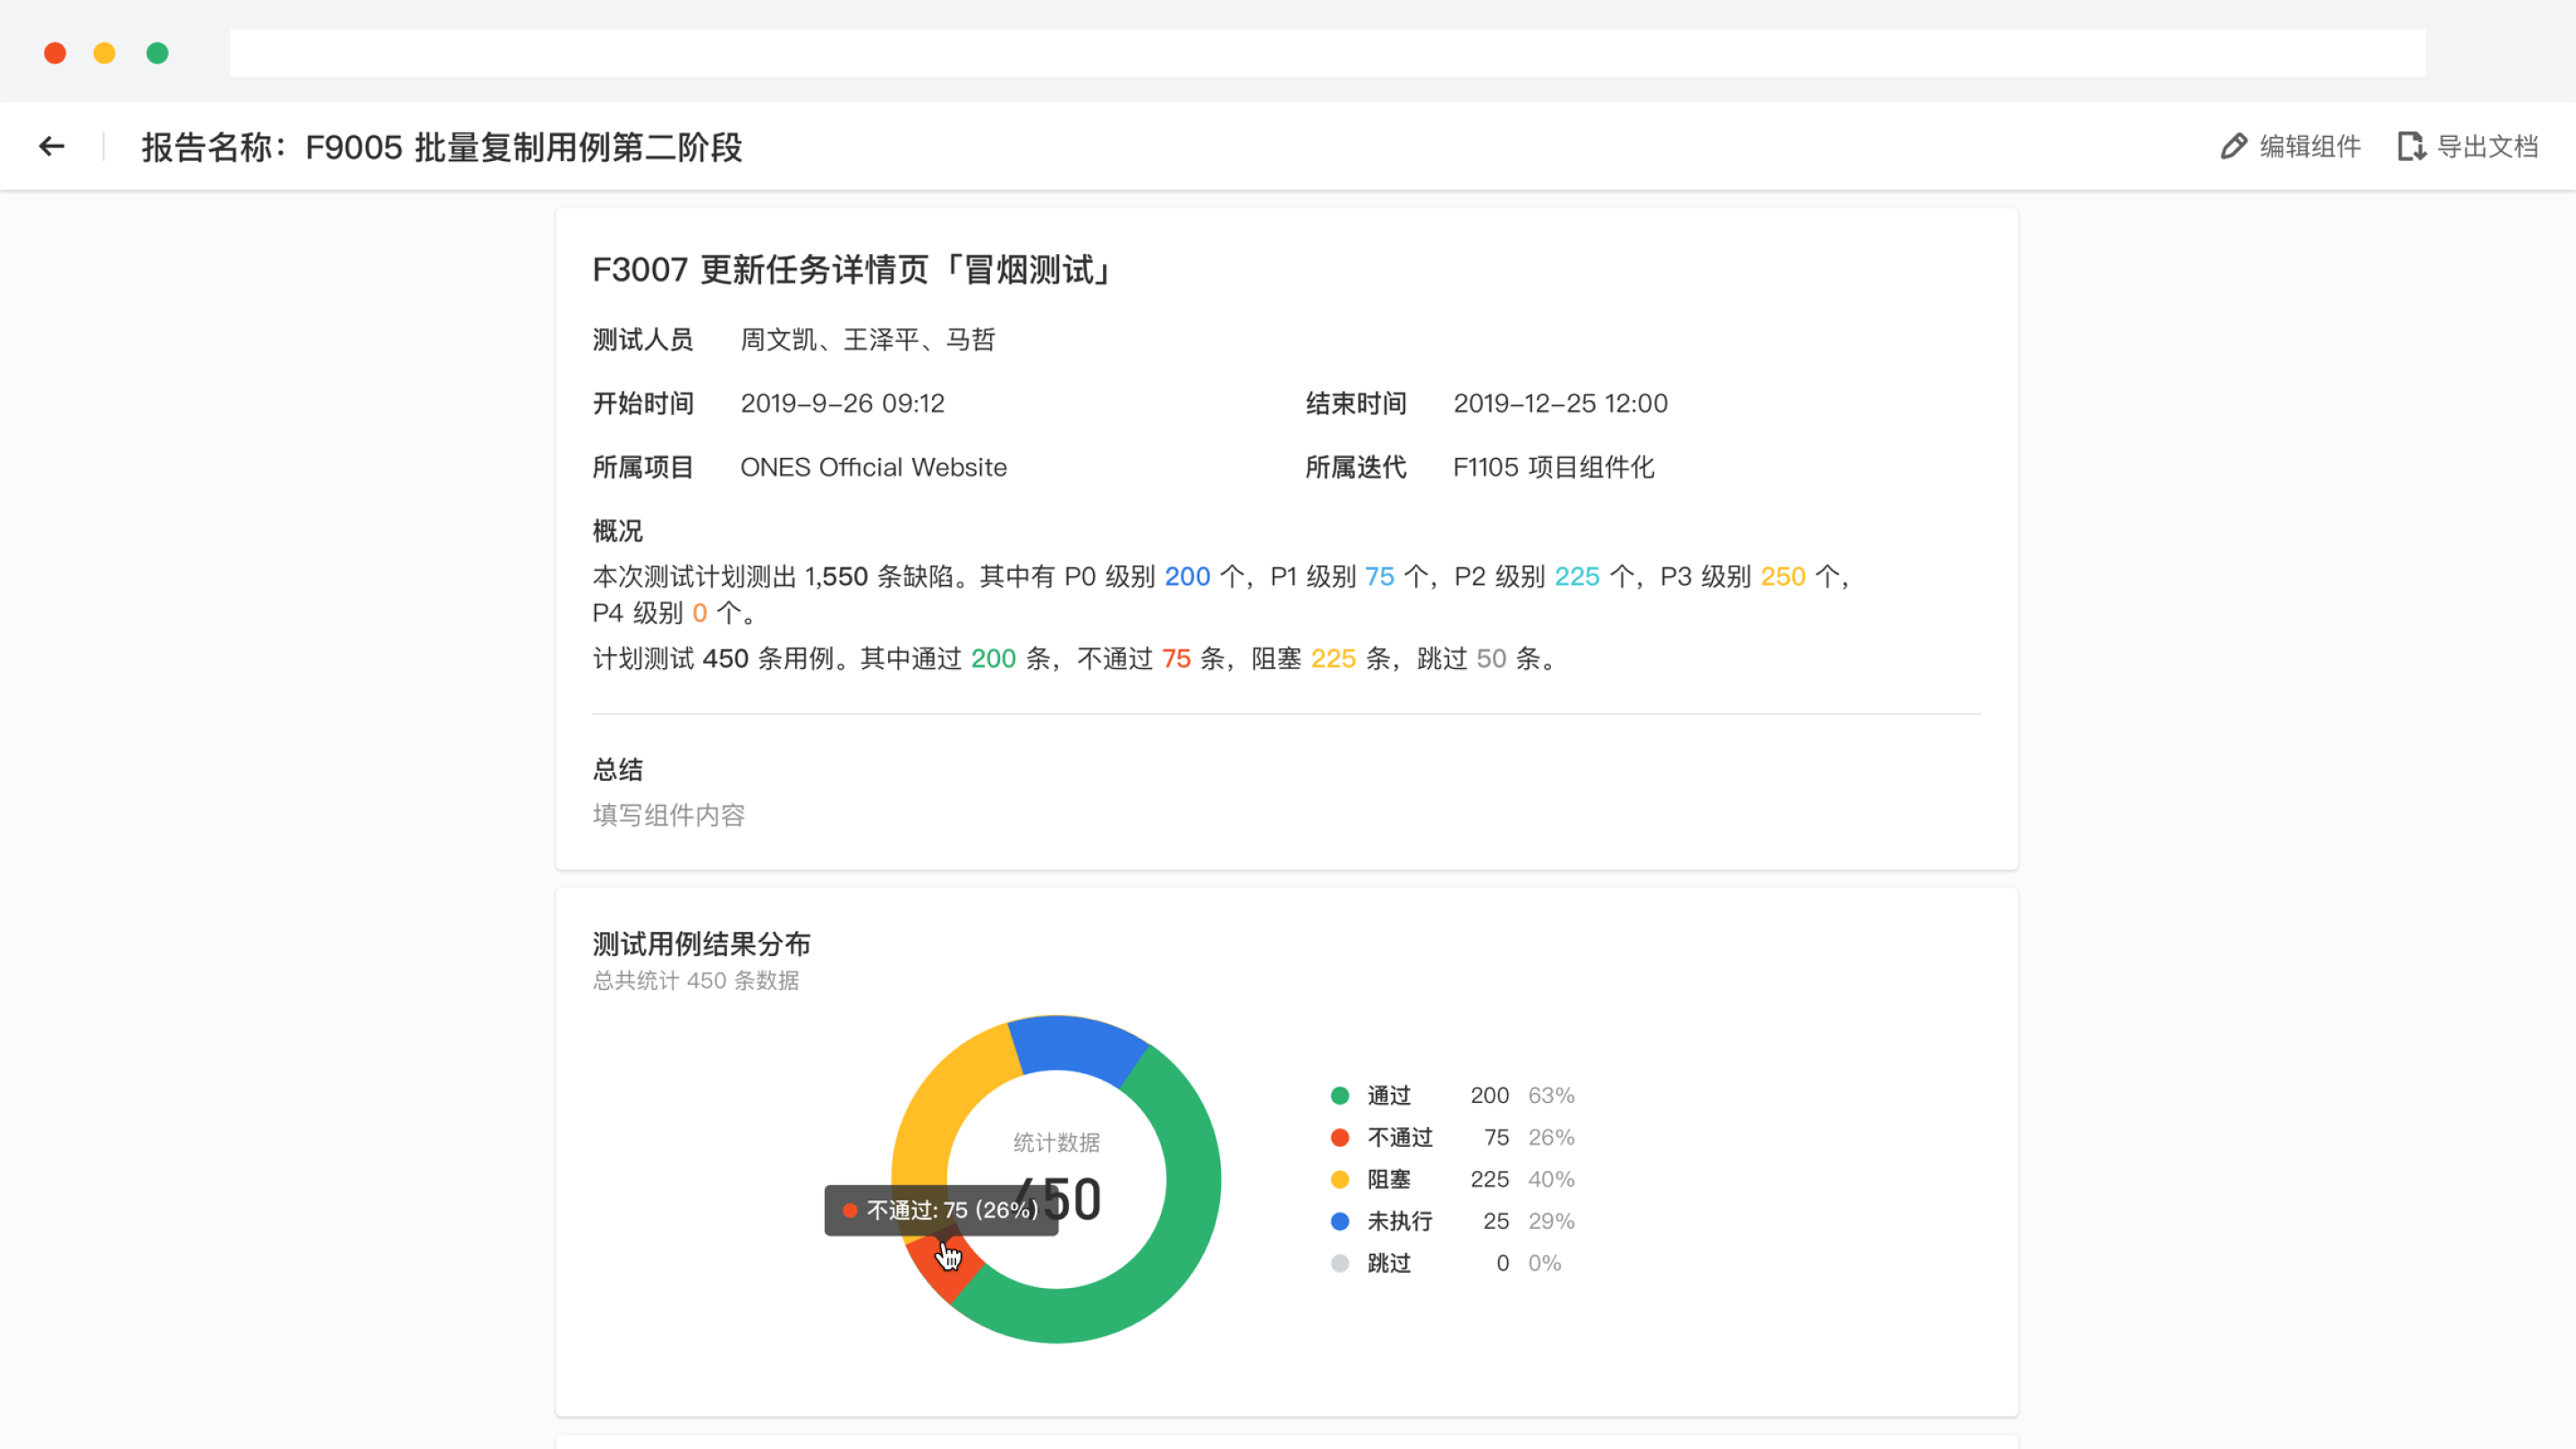
Task: Click the red 不通过 count 75 in overview
Action: (1176, 659)
